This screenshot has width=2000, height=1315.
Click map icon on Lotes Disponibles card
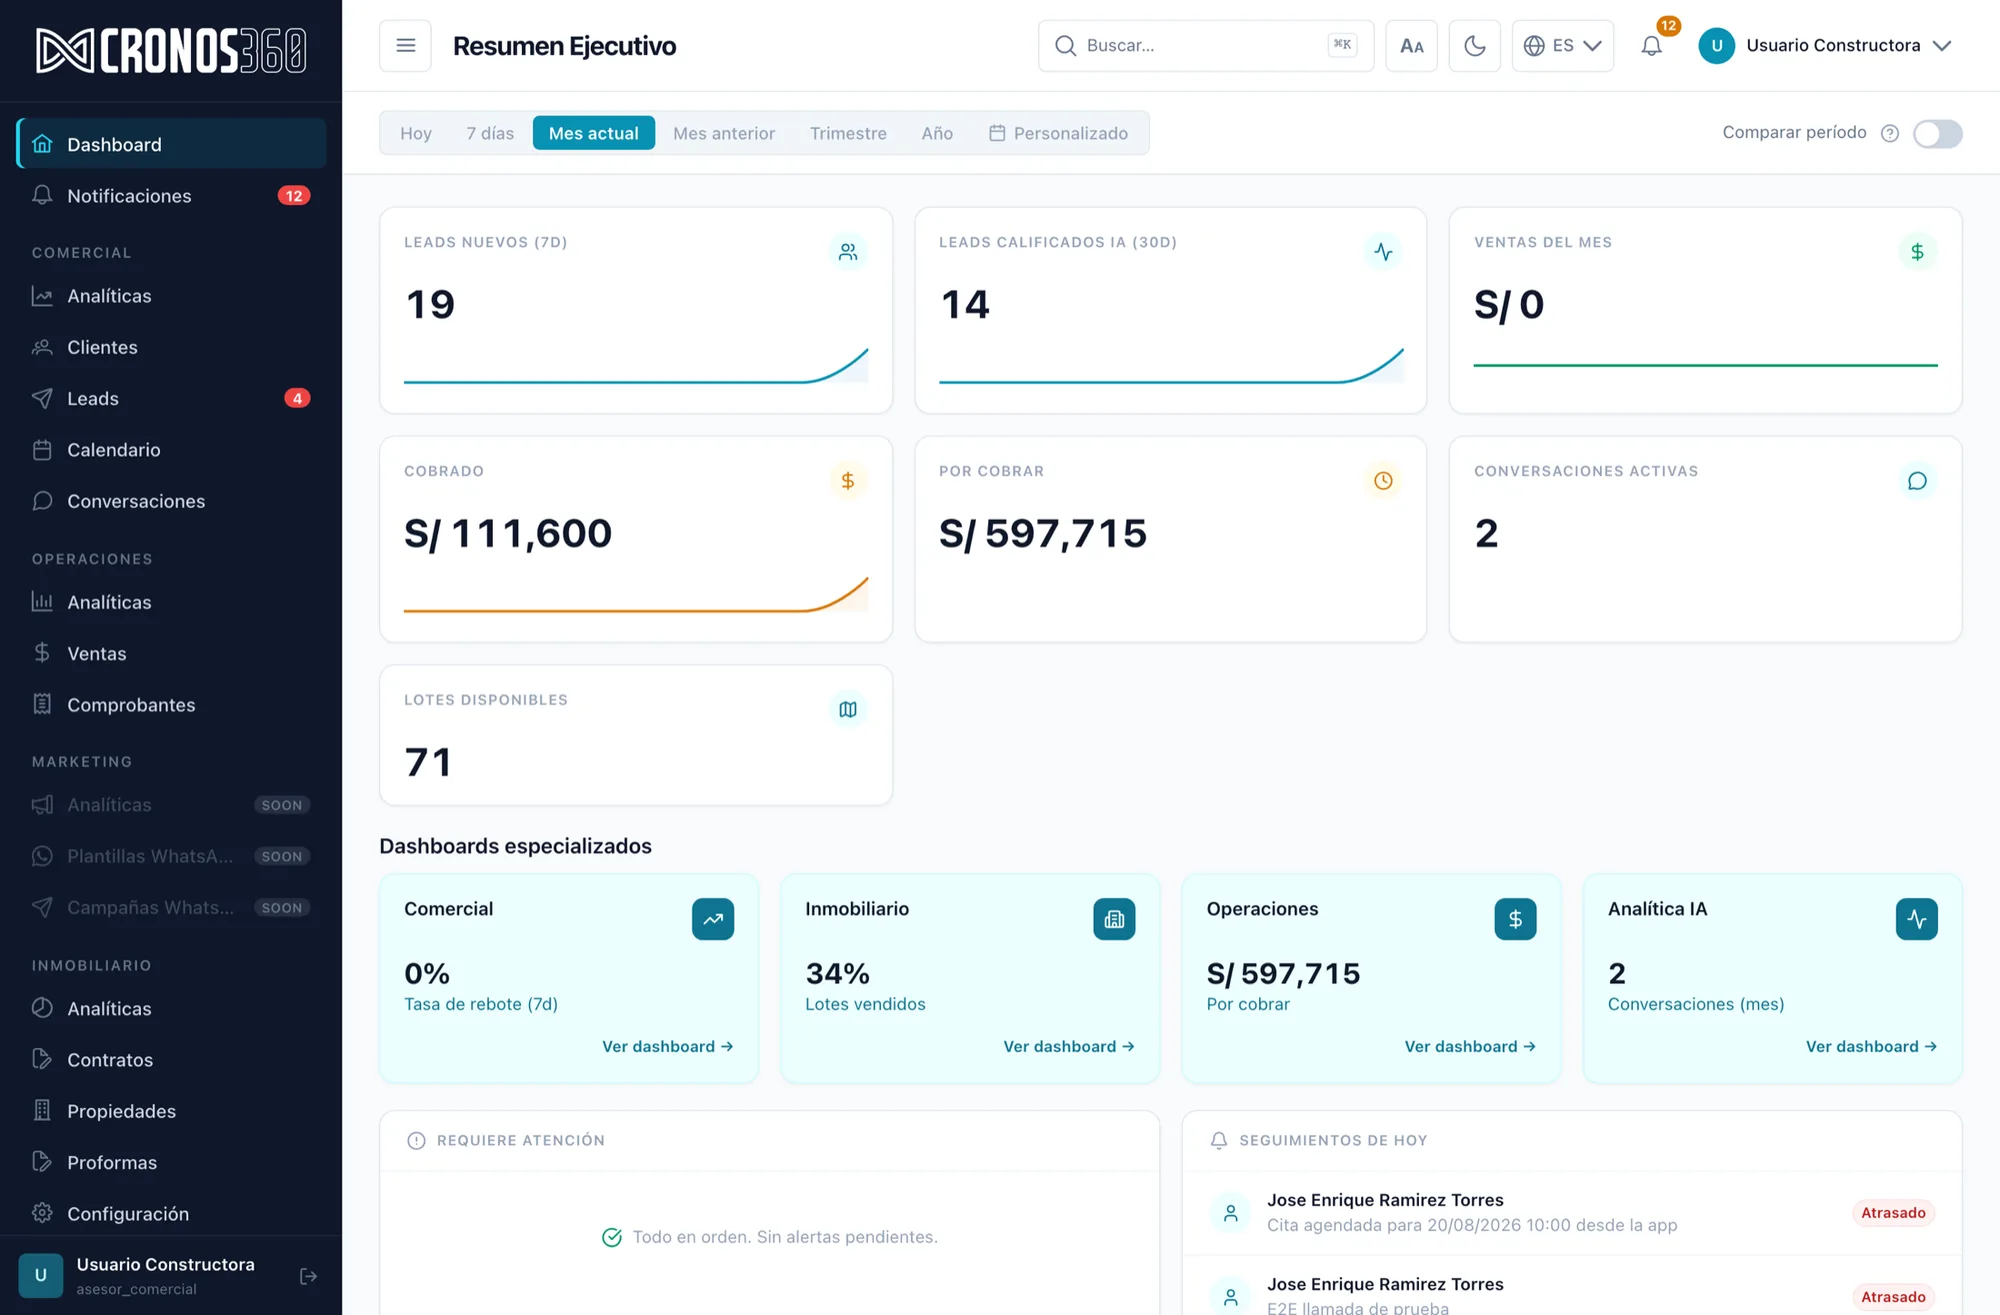[847, 710]
